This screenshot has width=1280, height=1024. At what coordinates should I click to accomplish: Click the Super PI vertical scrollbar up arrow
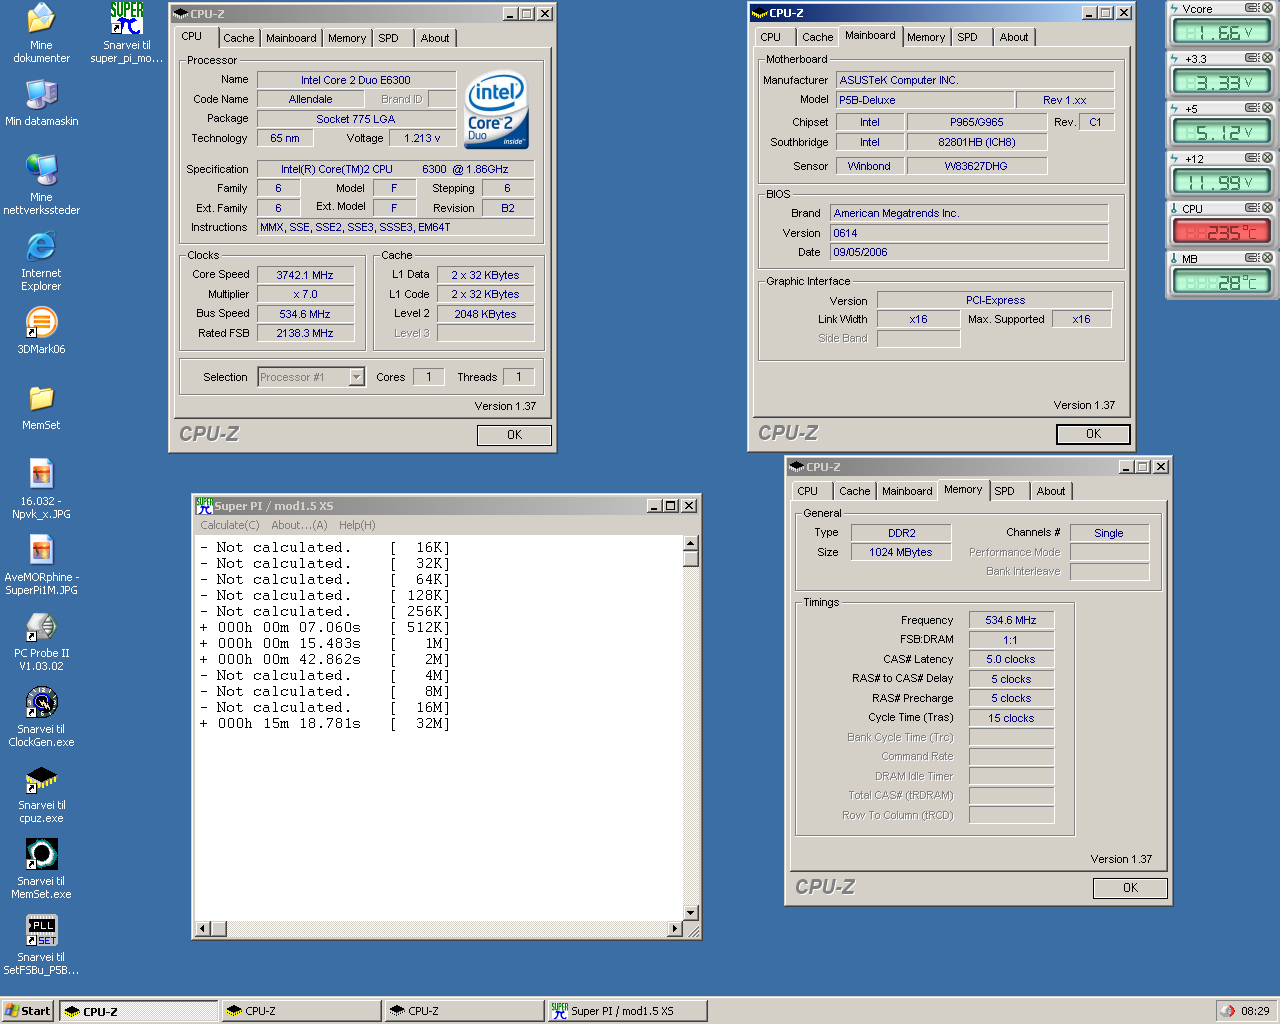(x=690, y=543)
